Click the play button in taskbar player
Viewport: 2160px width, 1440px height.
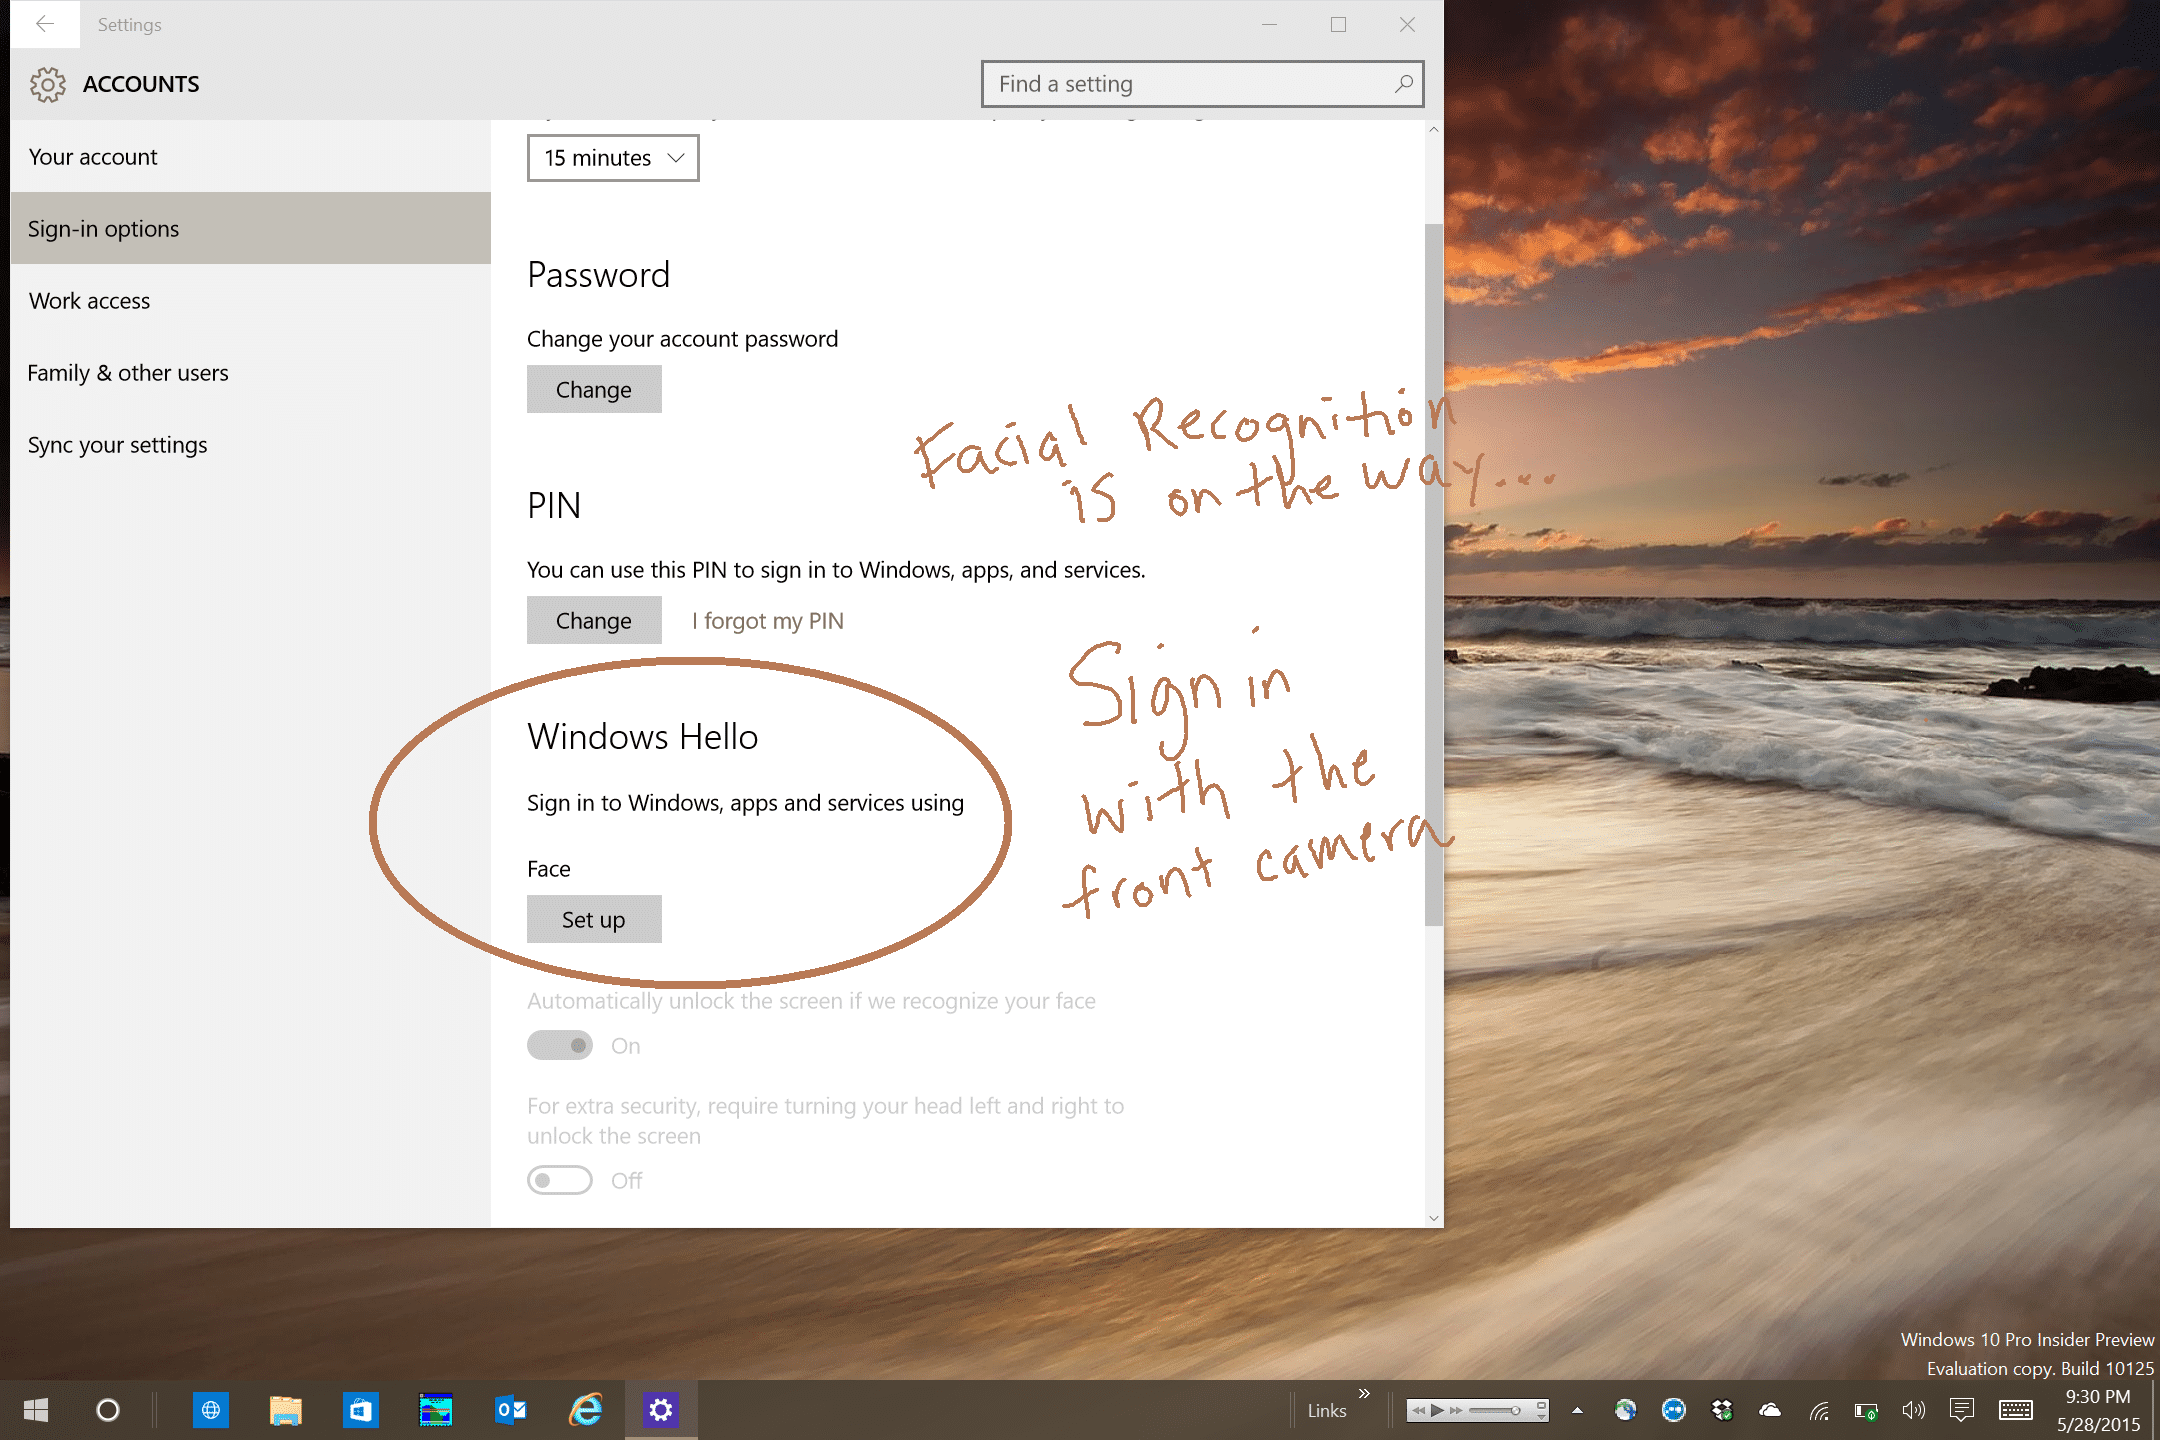(1437, 1410)
